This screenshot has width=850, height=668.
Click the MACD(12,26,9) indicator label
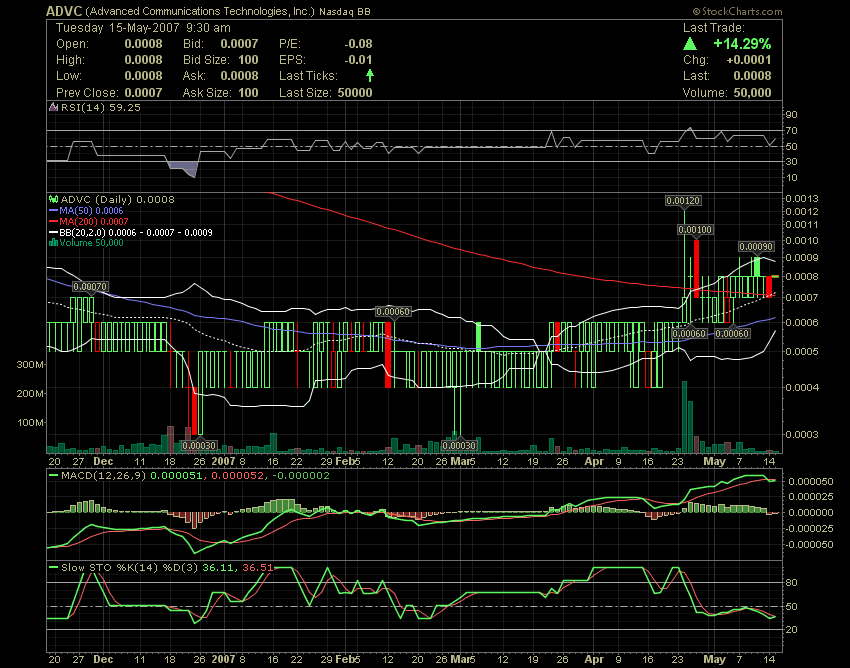(104, 476)
